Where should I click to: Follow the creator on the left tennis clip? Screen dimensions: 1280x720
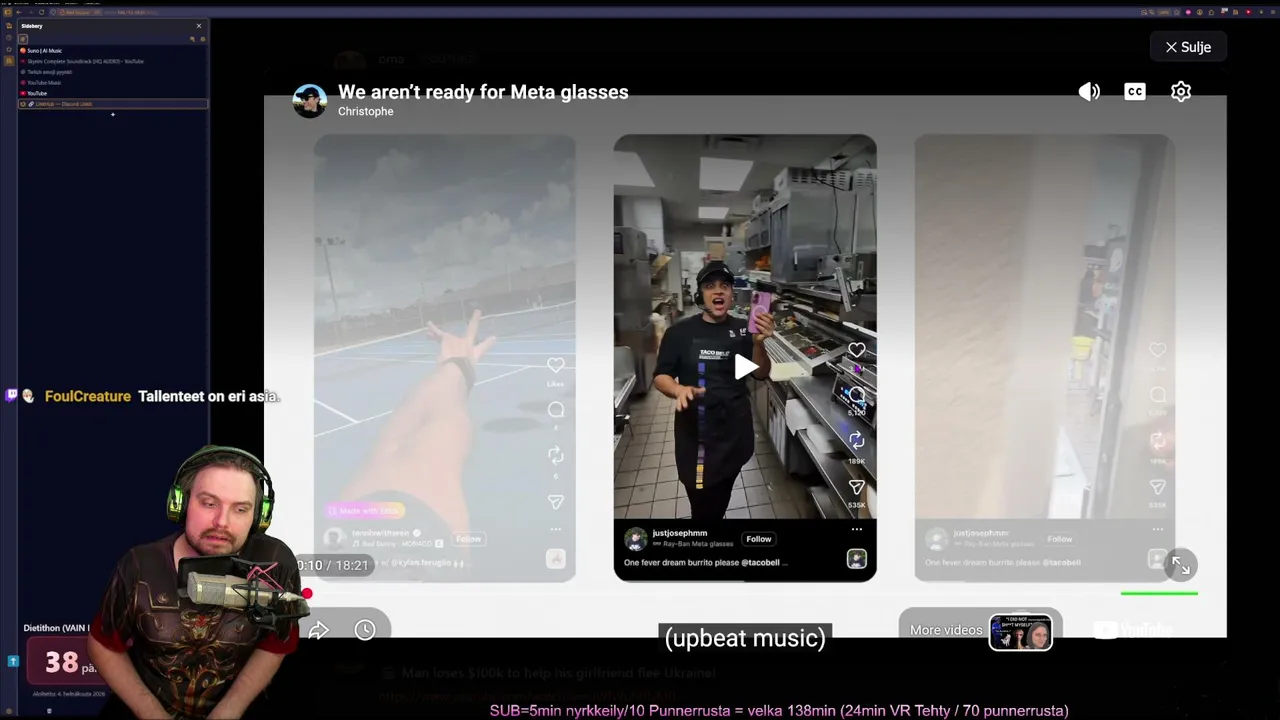coord(469,539)
